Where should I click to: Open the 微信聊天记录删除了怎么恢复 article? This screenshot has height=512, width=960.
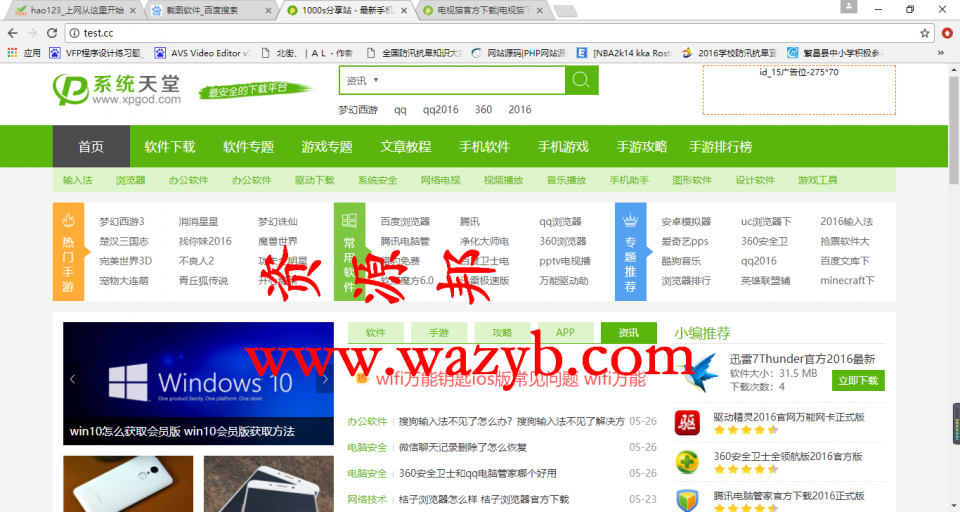tap(463, 447)
